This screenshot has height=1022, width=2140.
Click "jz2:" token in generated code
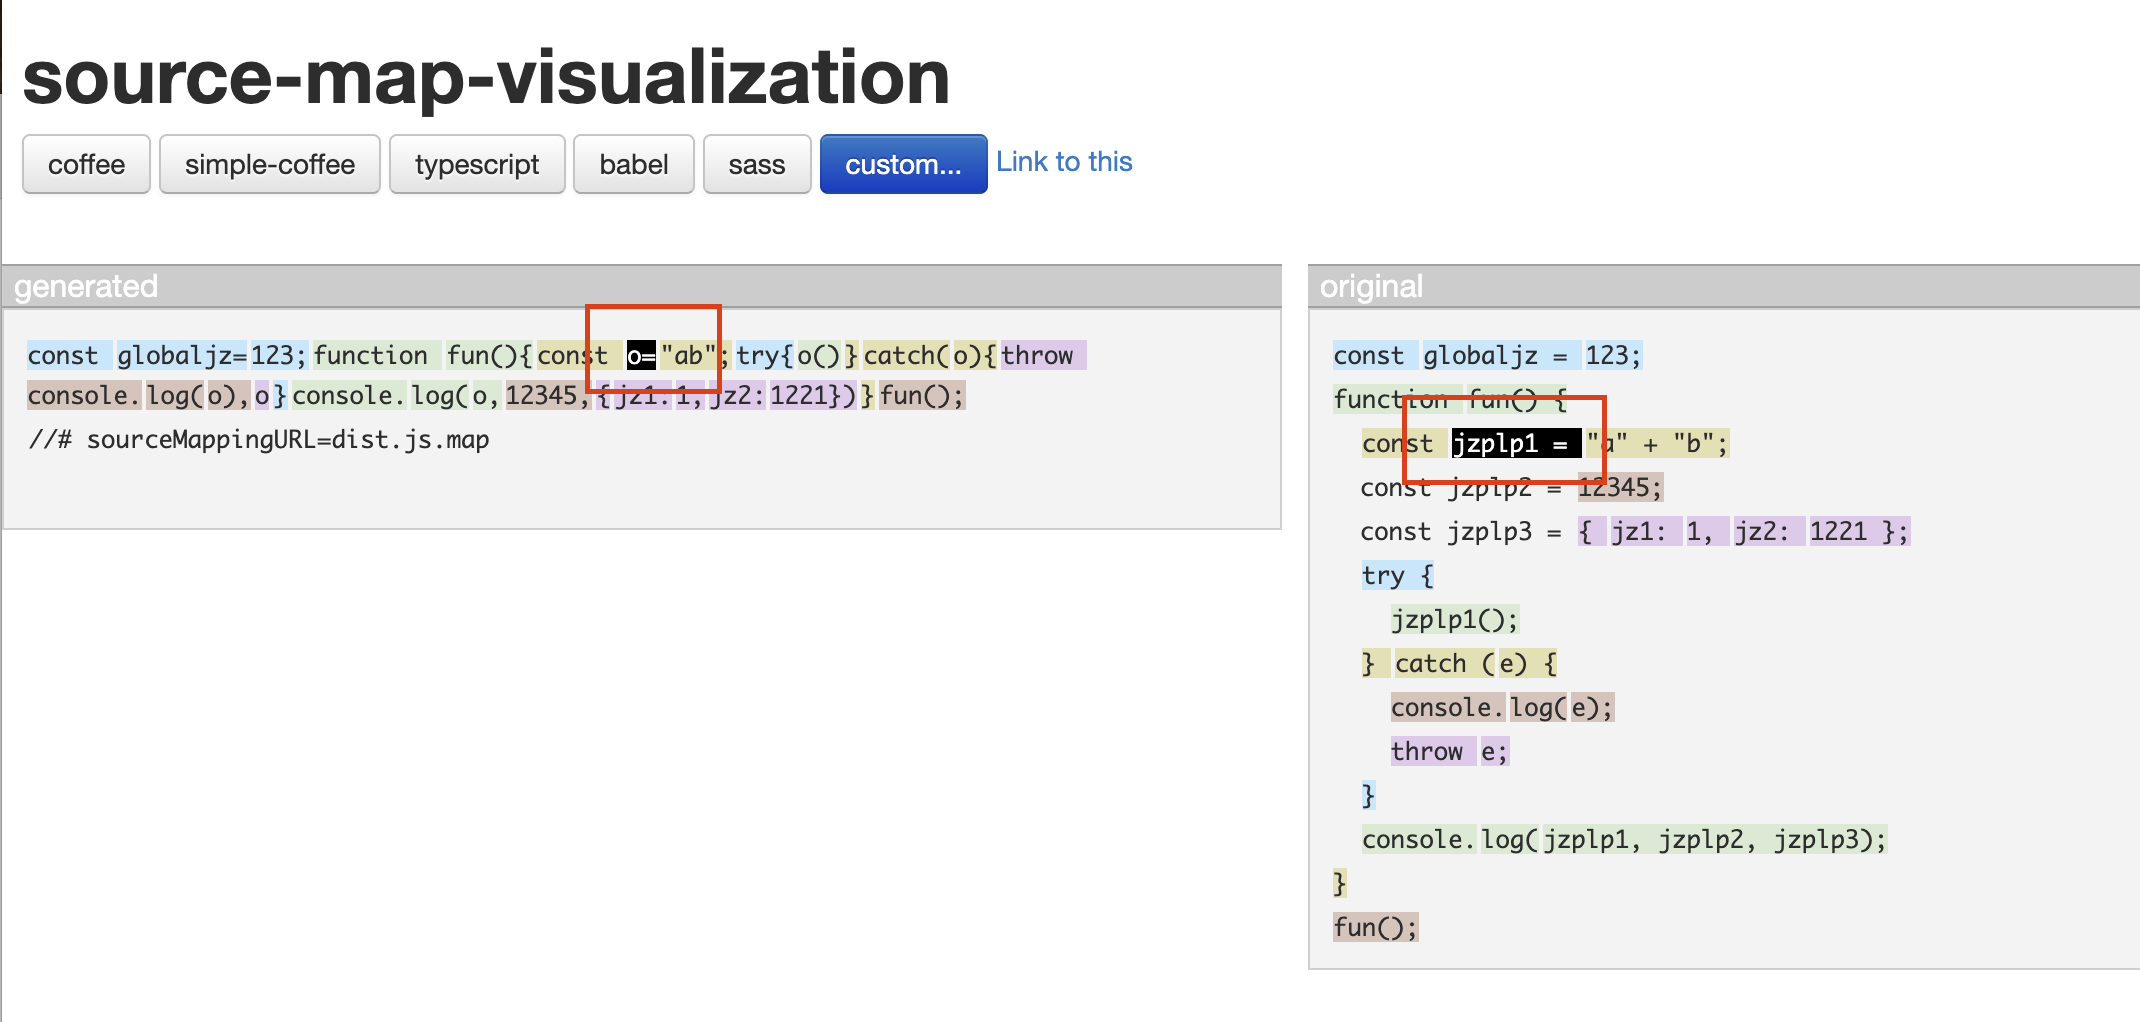[737, 395]
